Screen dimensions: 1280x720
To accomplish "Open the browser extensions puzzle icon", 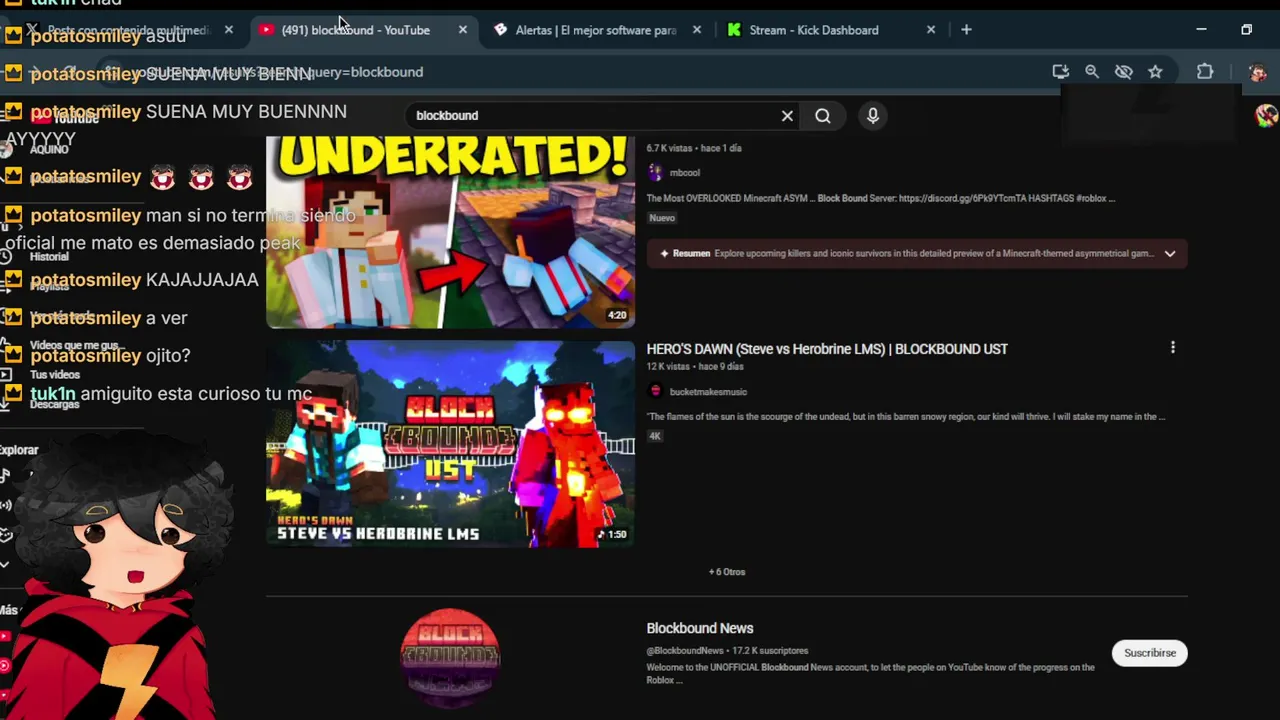I will [1205, 72].
